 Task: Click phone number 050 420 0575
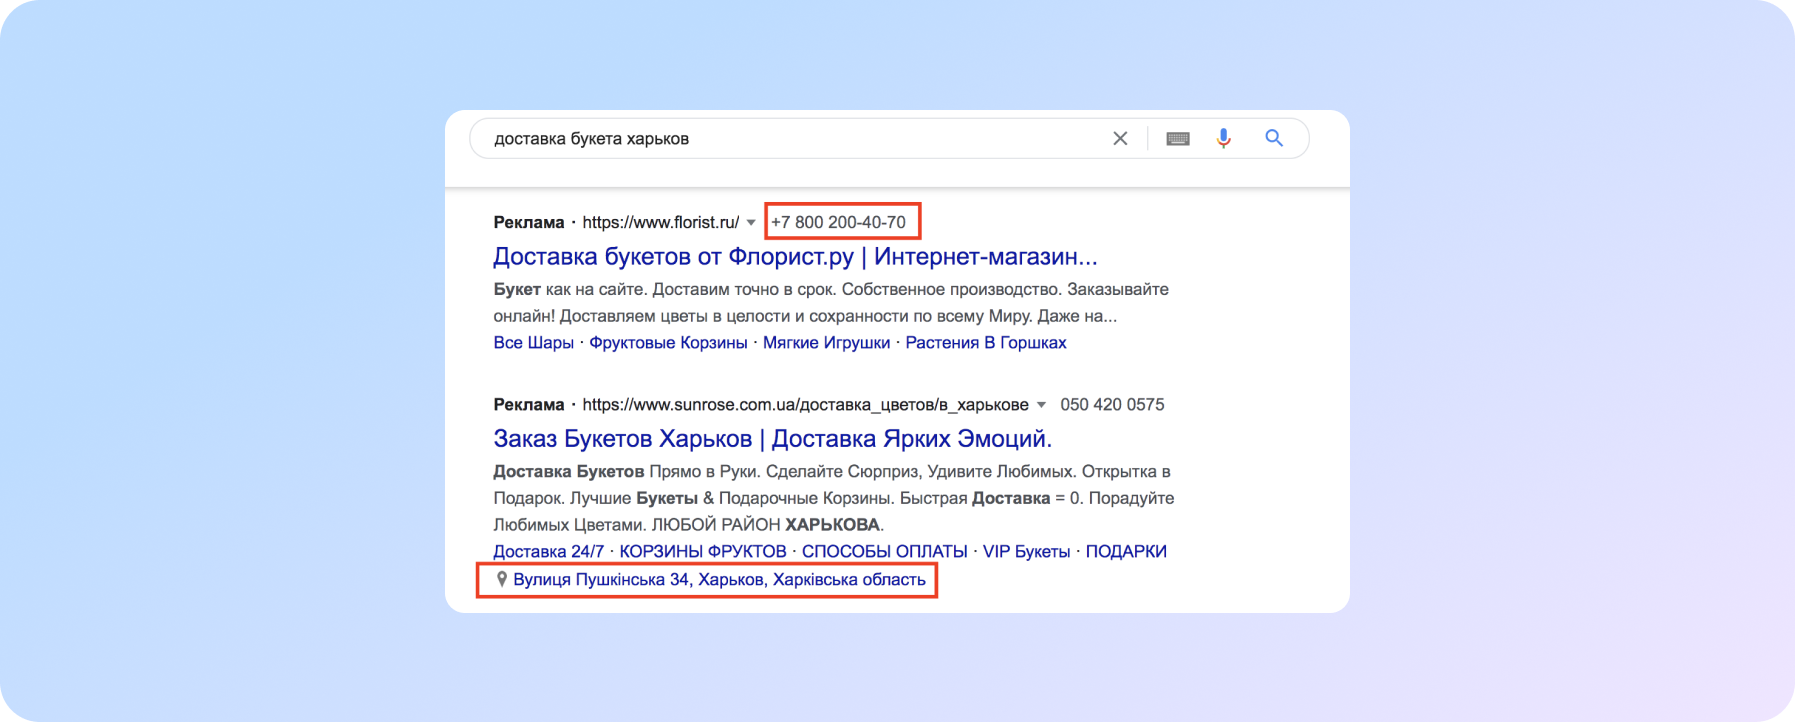[1112, 405]
